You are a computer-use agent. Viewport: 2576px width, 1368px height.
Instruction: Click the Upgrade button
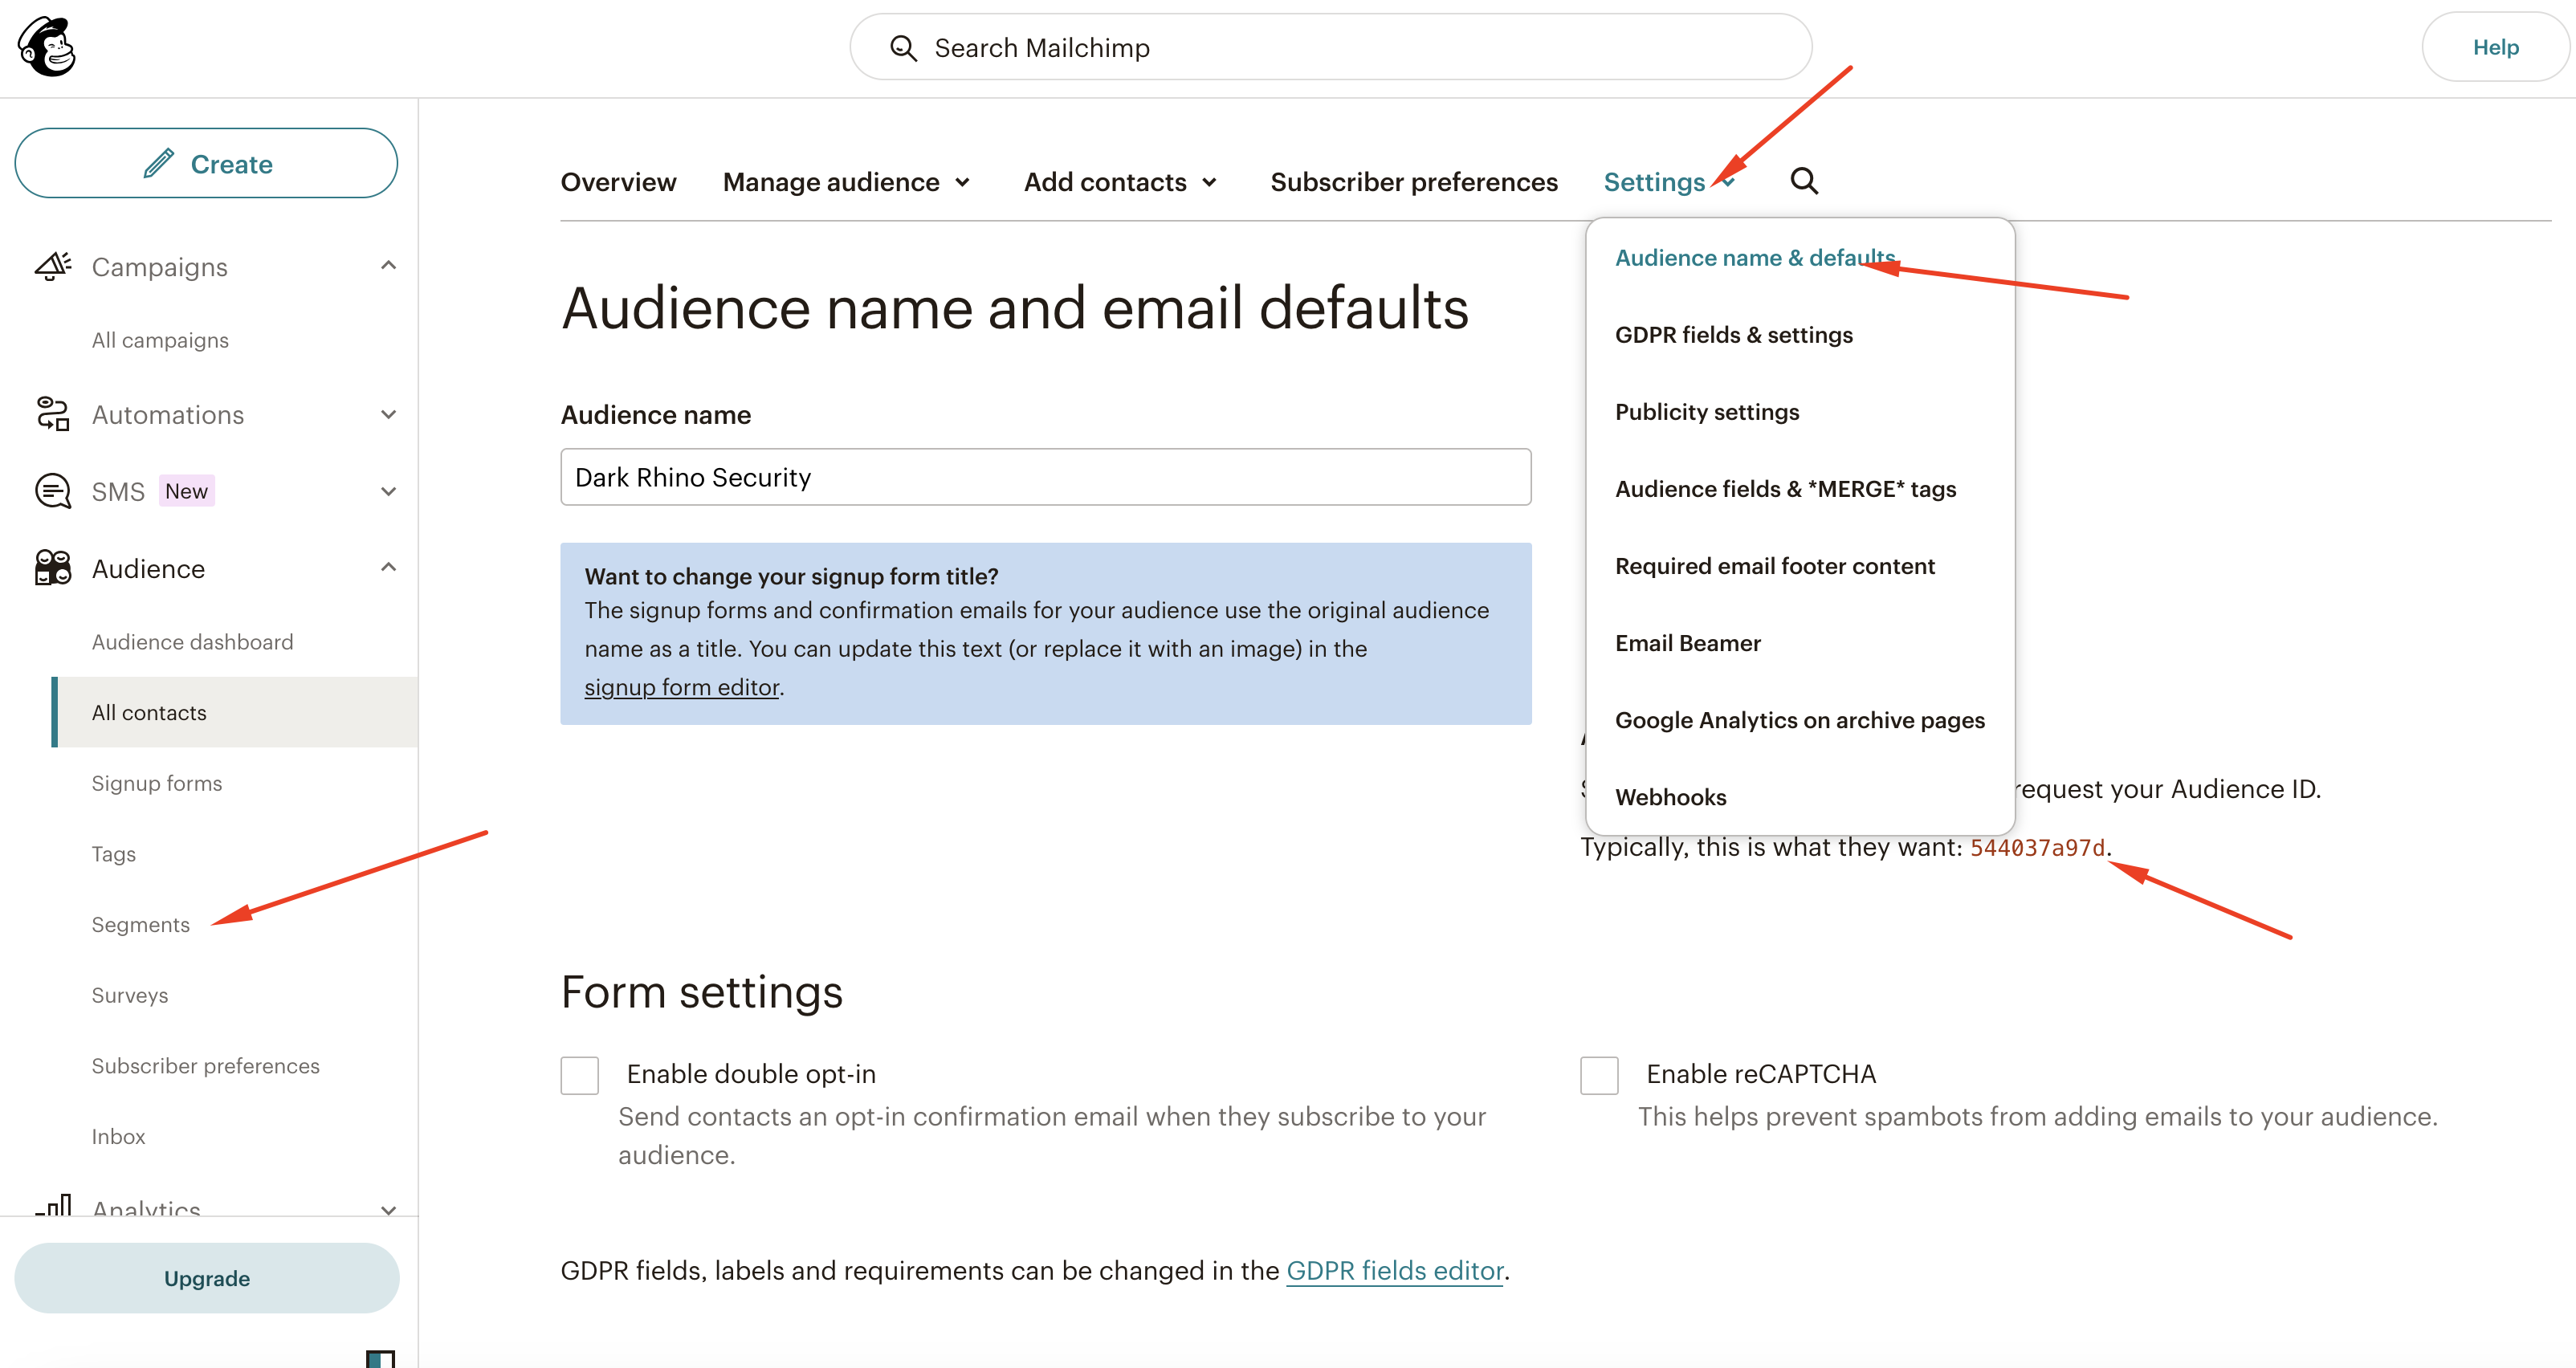(207, 1278)
